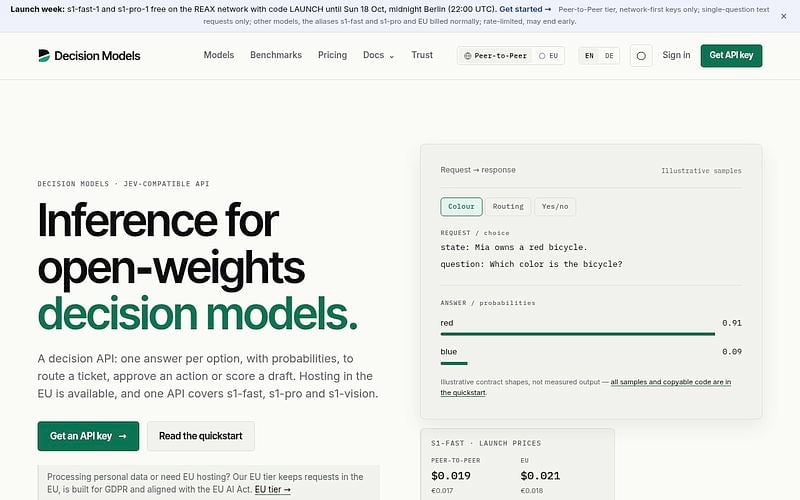Click the 'Illustrative samples' label

pos(701,171)
